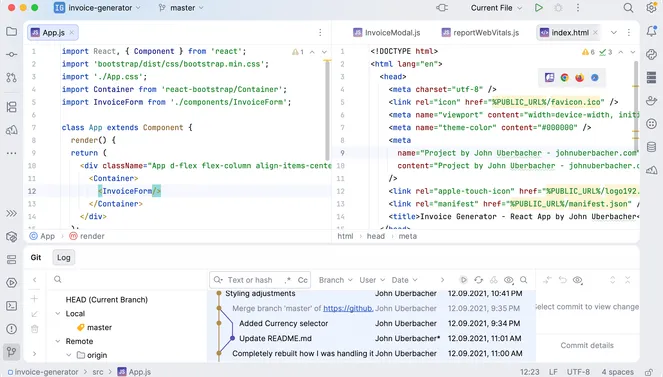Switch to the App.js editor tab
The image size is (663, 377).
coord(53,33)
